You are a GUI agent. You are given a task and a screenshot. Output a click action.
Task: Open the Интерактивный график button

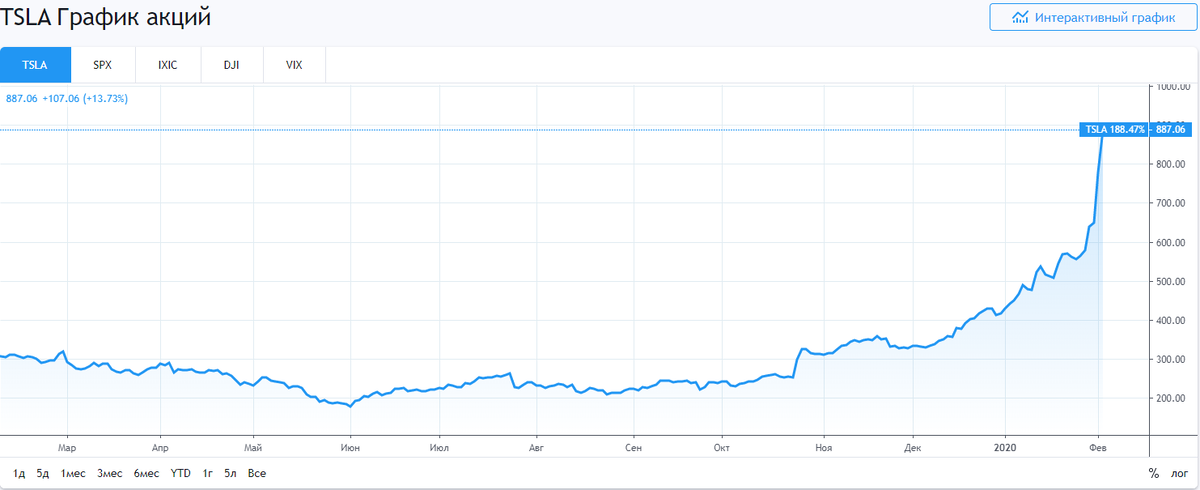[1094, 17]
